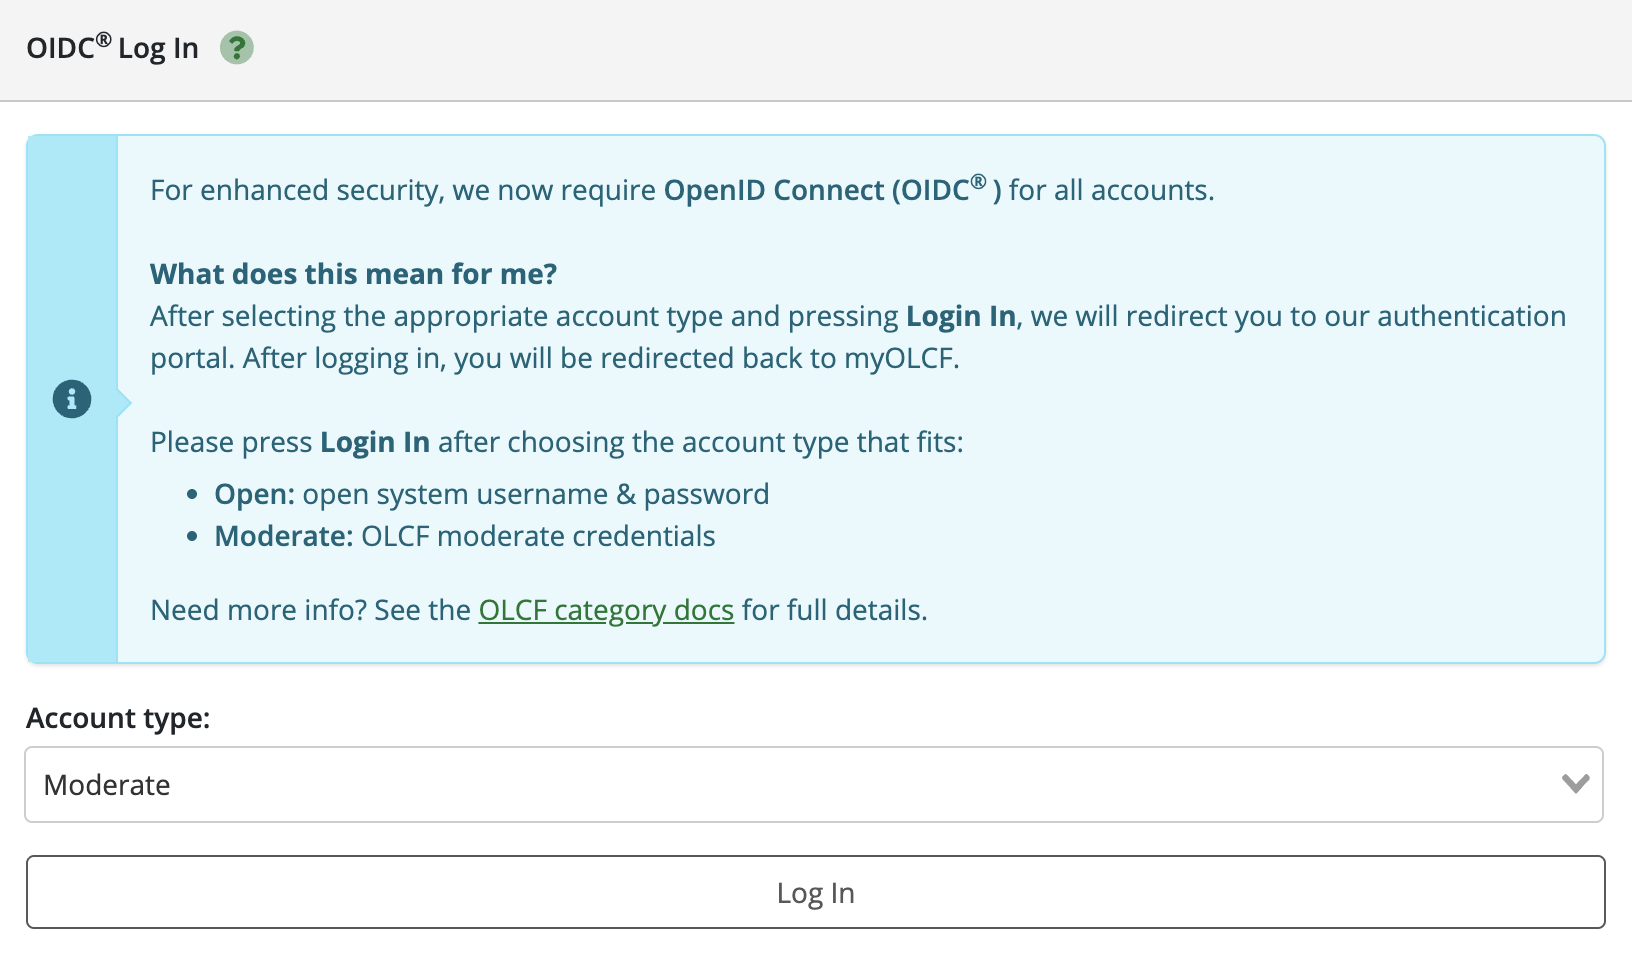Click the 'What does this mean for me?' heading

tap(353, 274)
